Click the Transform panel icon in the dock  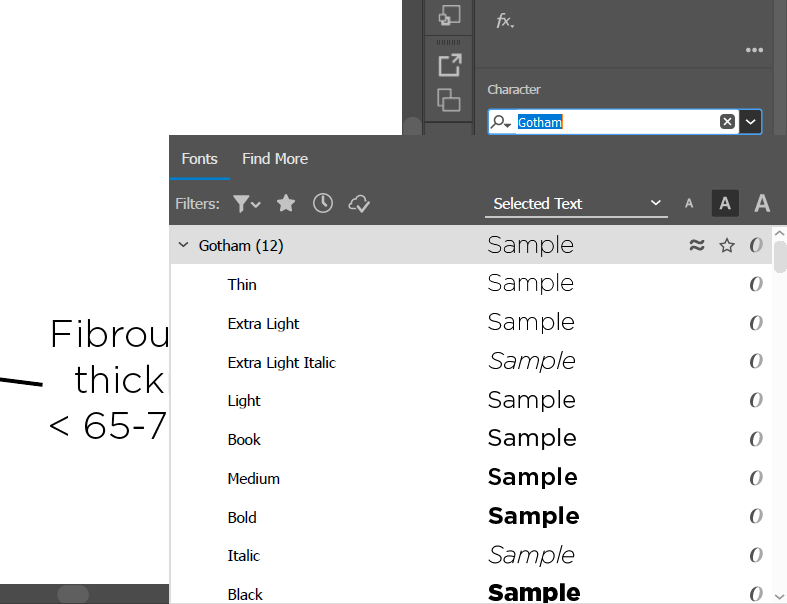tap(449, 15)
